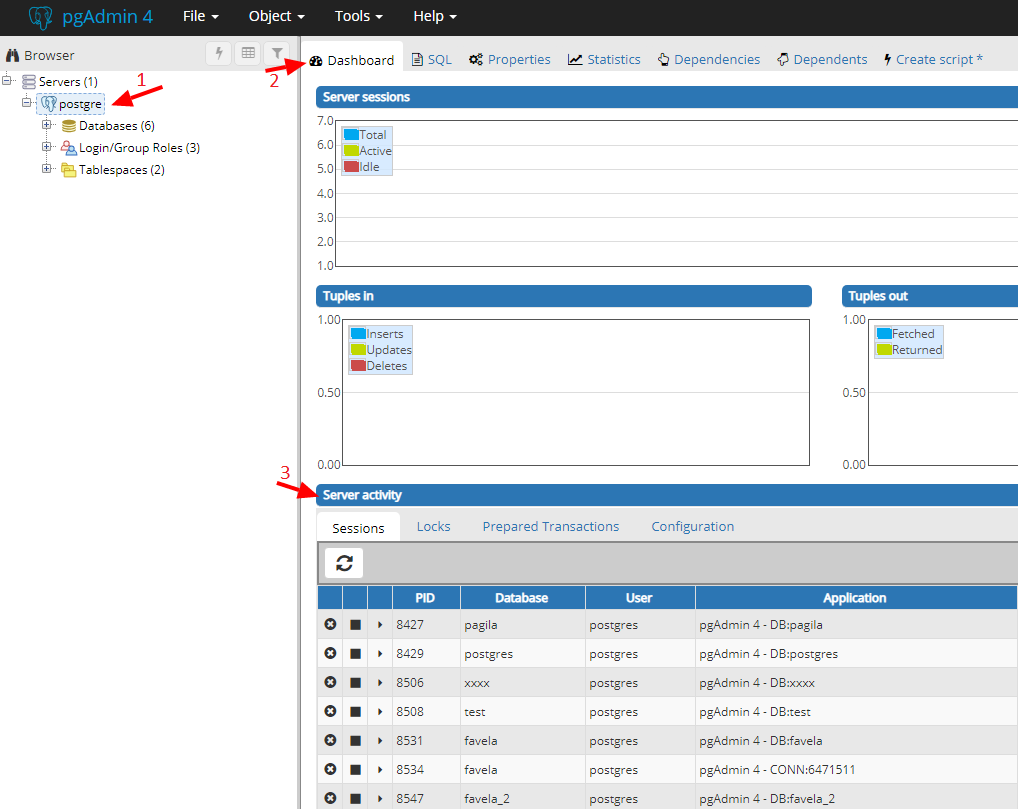Click the blue Total legend swatch

351,135
